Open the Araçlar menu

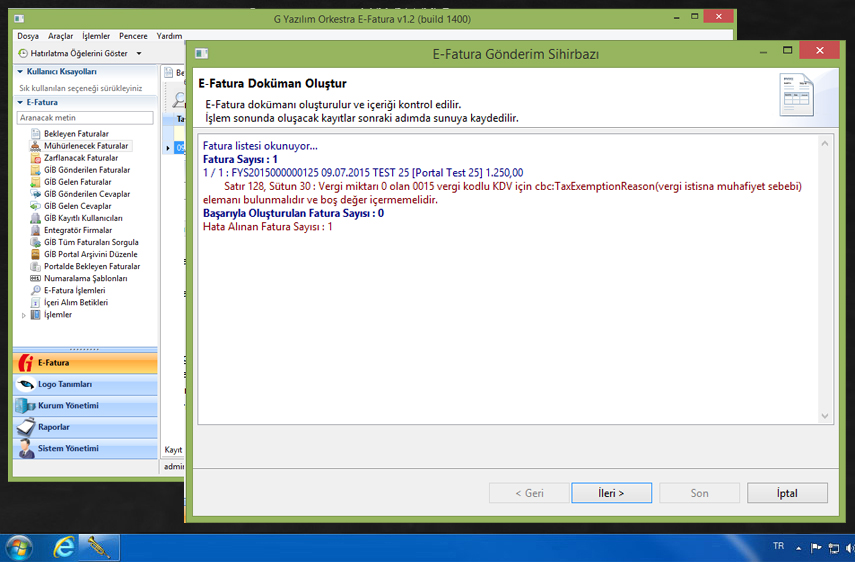click(x=61, y=36)
